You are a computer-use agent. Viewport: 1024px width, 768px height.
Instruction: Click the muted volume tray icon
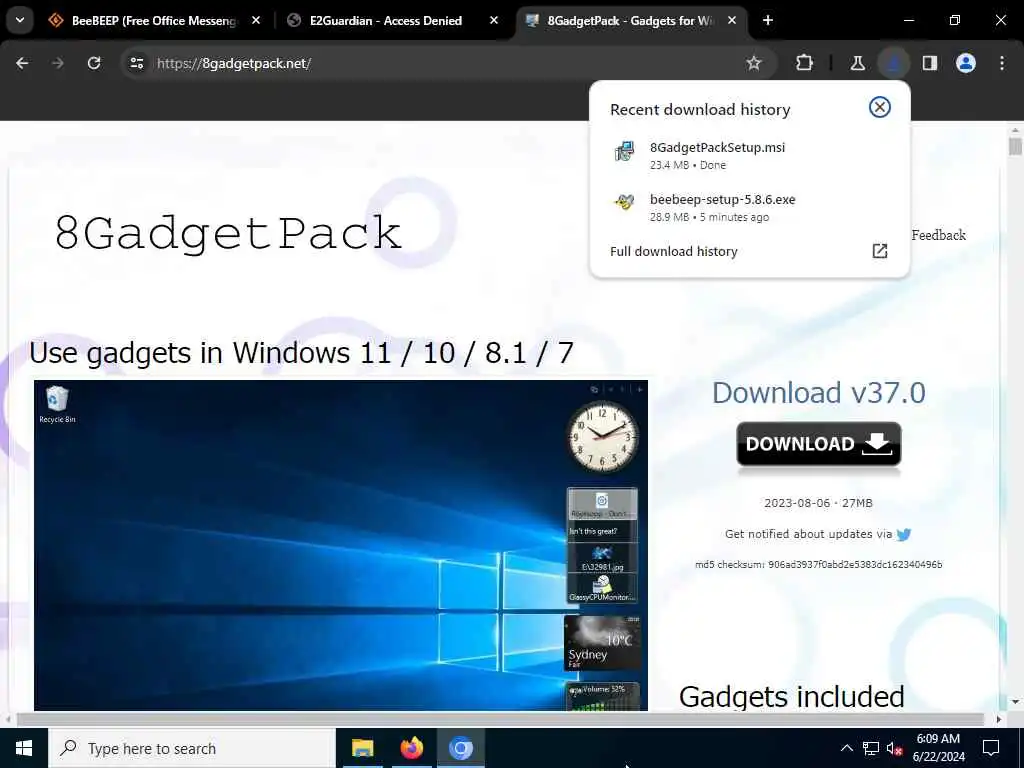(895, 748)
